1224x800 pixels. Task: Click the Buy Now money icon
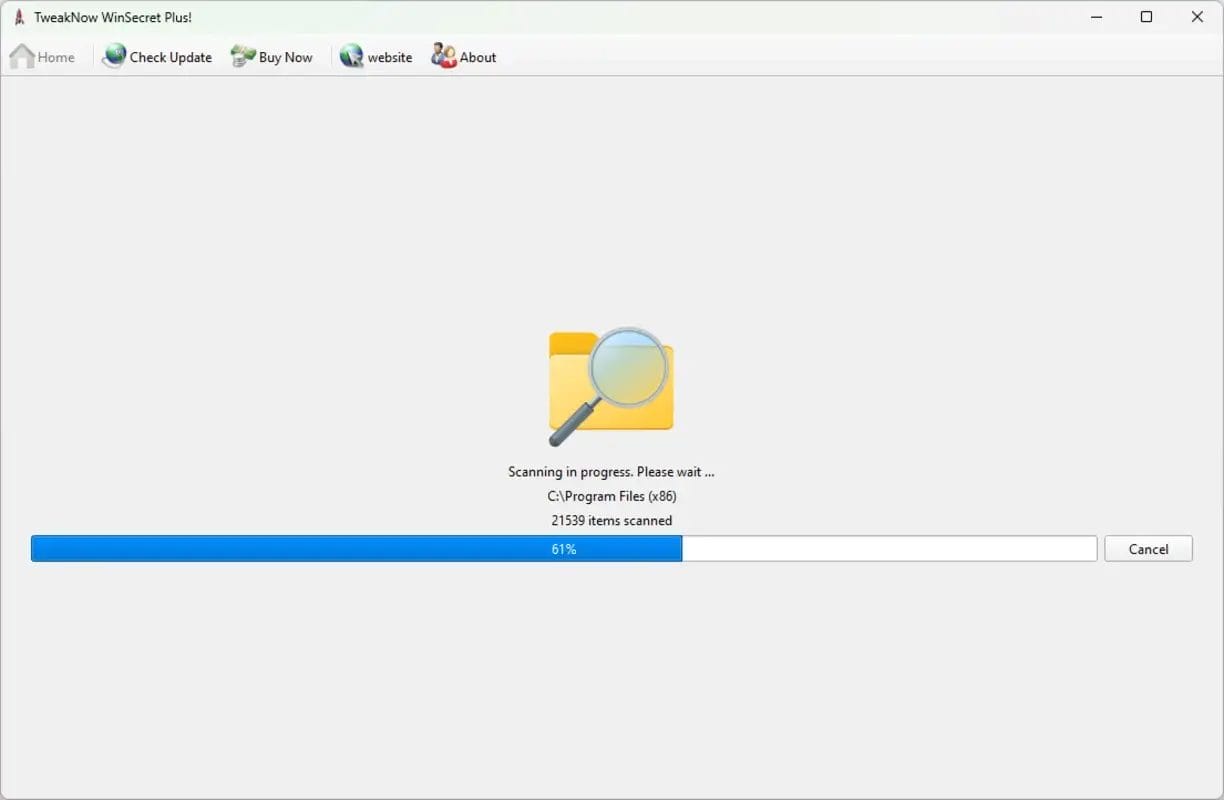coord(243,57)
